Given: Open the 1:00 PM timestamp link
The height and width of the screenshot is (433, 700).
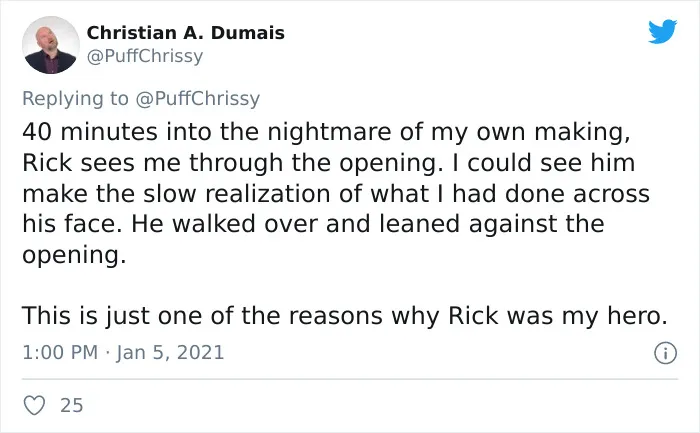Looking at the screenshot, I should (x=60, y=352).
